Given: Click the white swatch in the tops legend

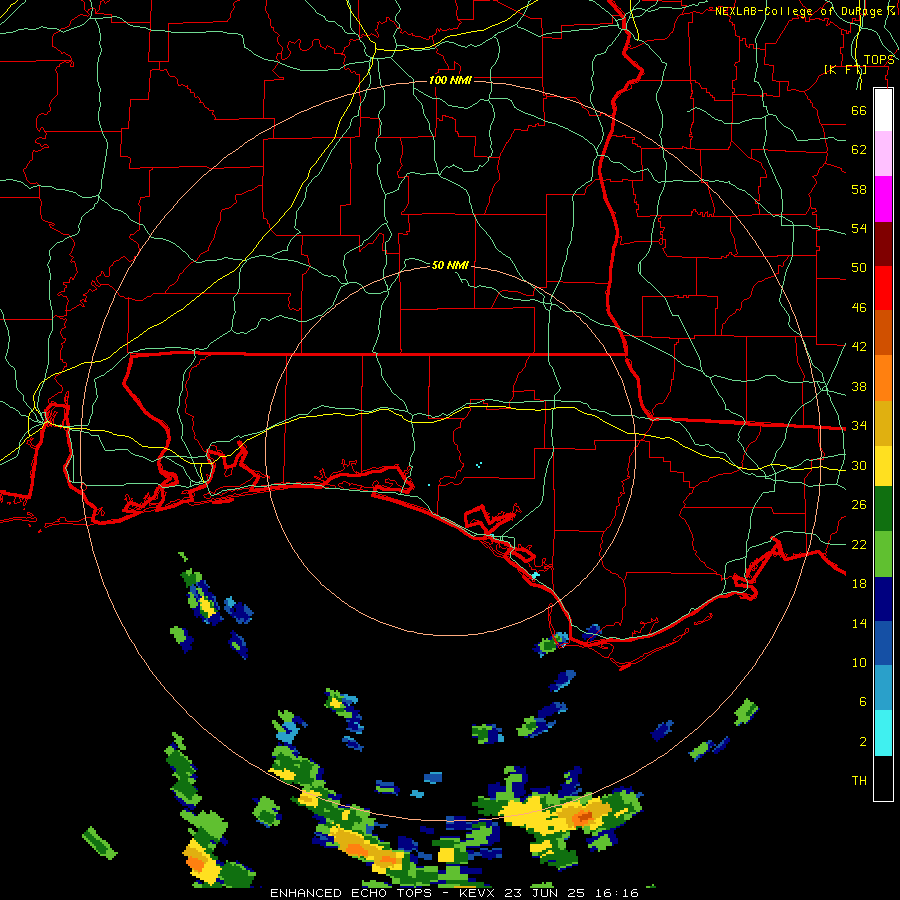Looking at the screenshot, I should pos(883,110).
